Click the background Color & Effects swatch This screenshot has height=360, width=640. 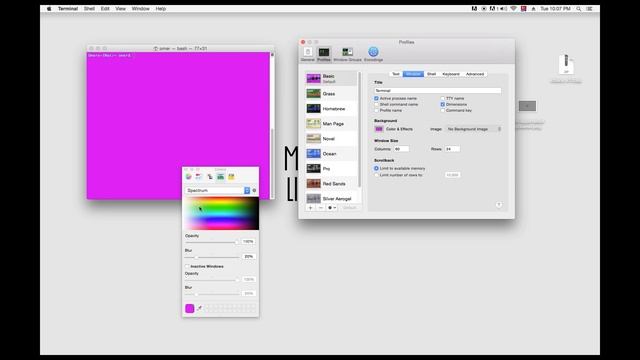point(379,129)
